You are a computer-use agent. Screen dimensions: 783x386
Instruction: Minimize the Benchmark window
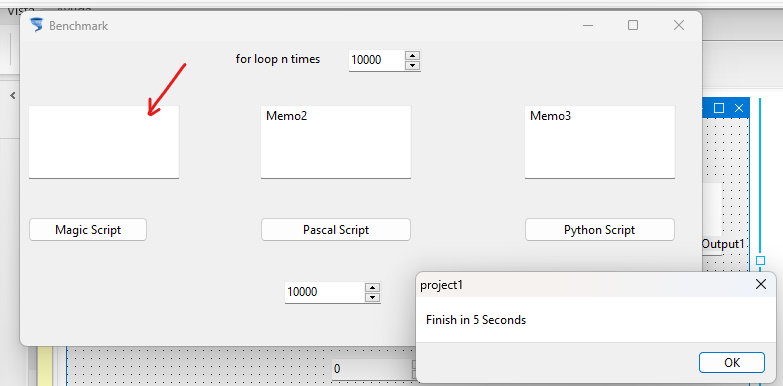588,25
